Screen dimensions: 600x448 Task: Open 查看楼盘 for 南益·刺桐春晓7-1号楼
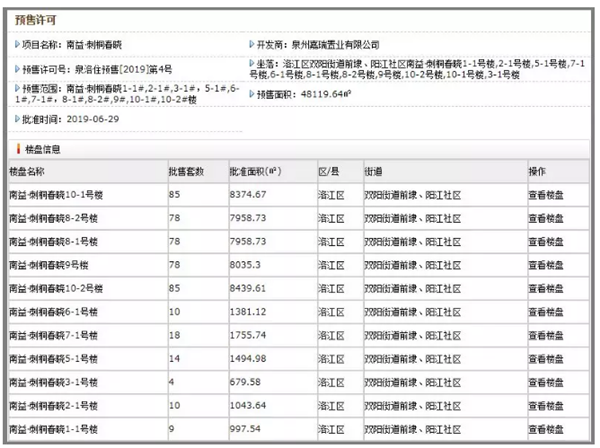point(546,336)
